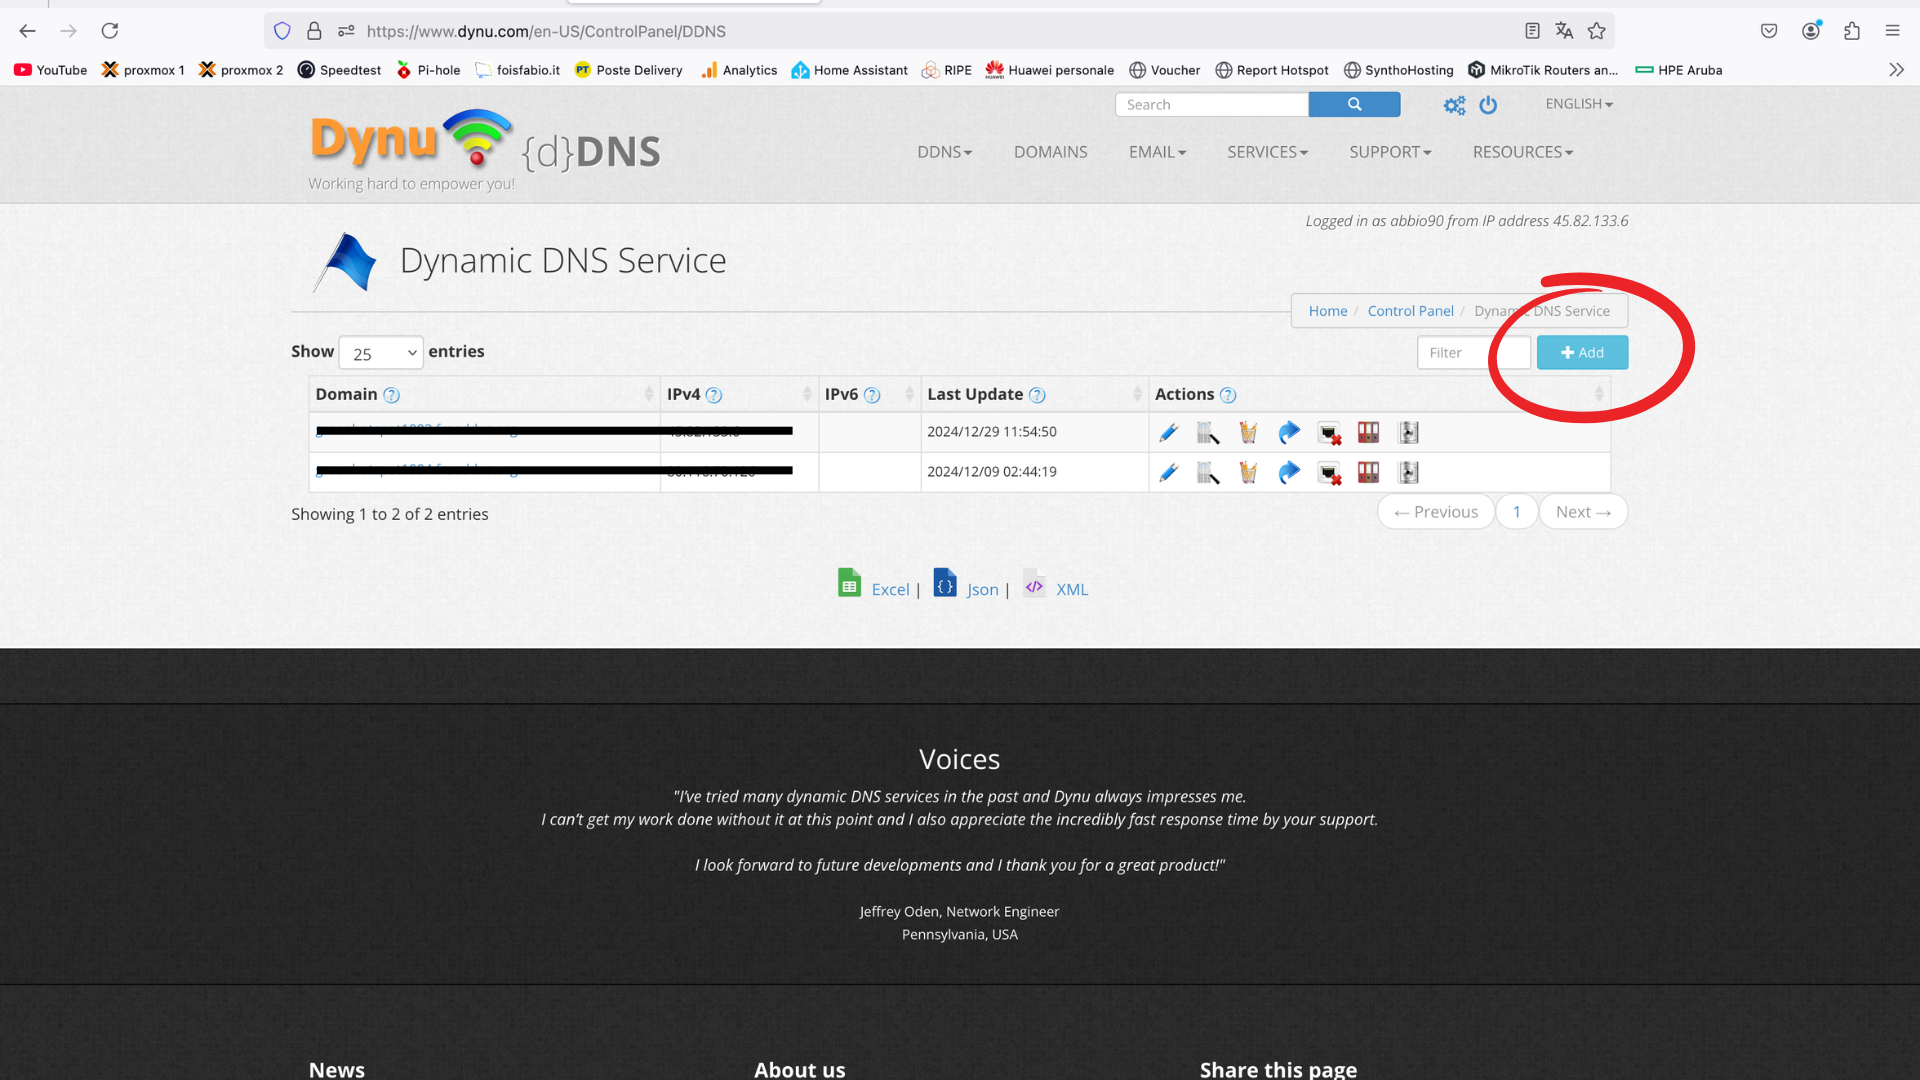Select page 1 in pagination
This screenshot has height=1080, width=1920.
(x=1517, y=512)
